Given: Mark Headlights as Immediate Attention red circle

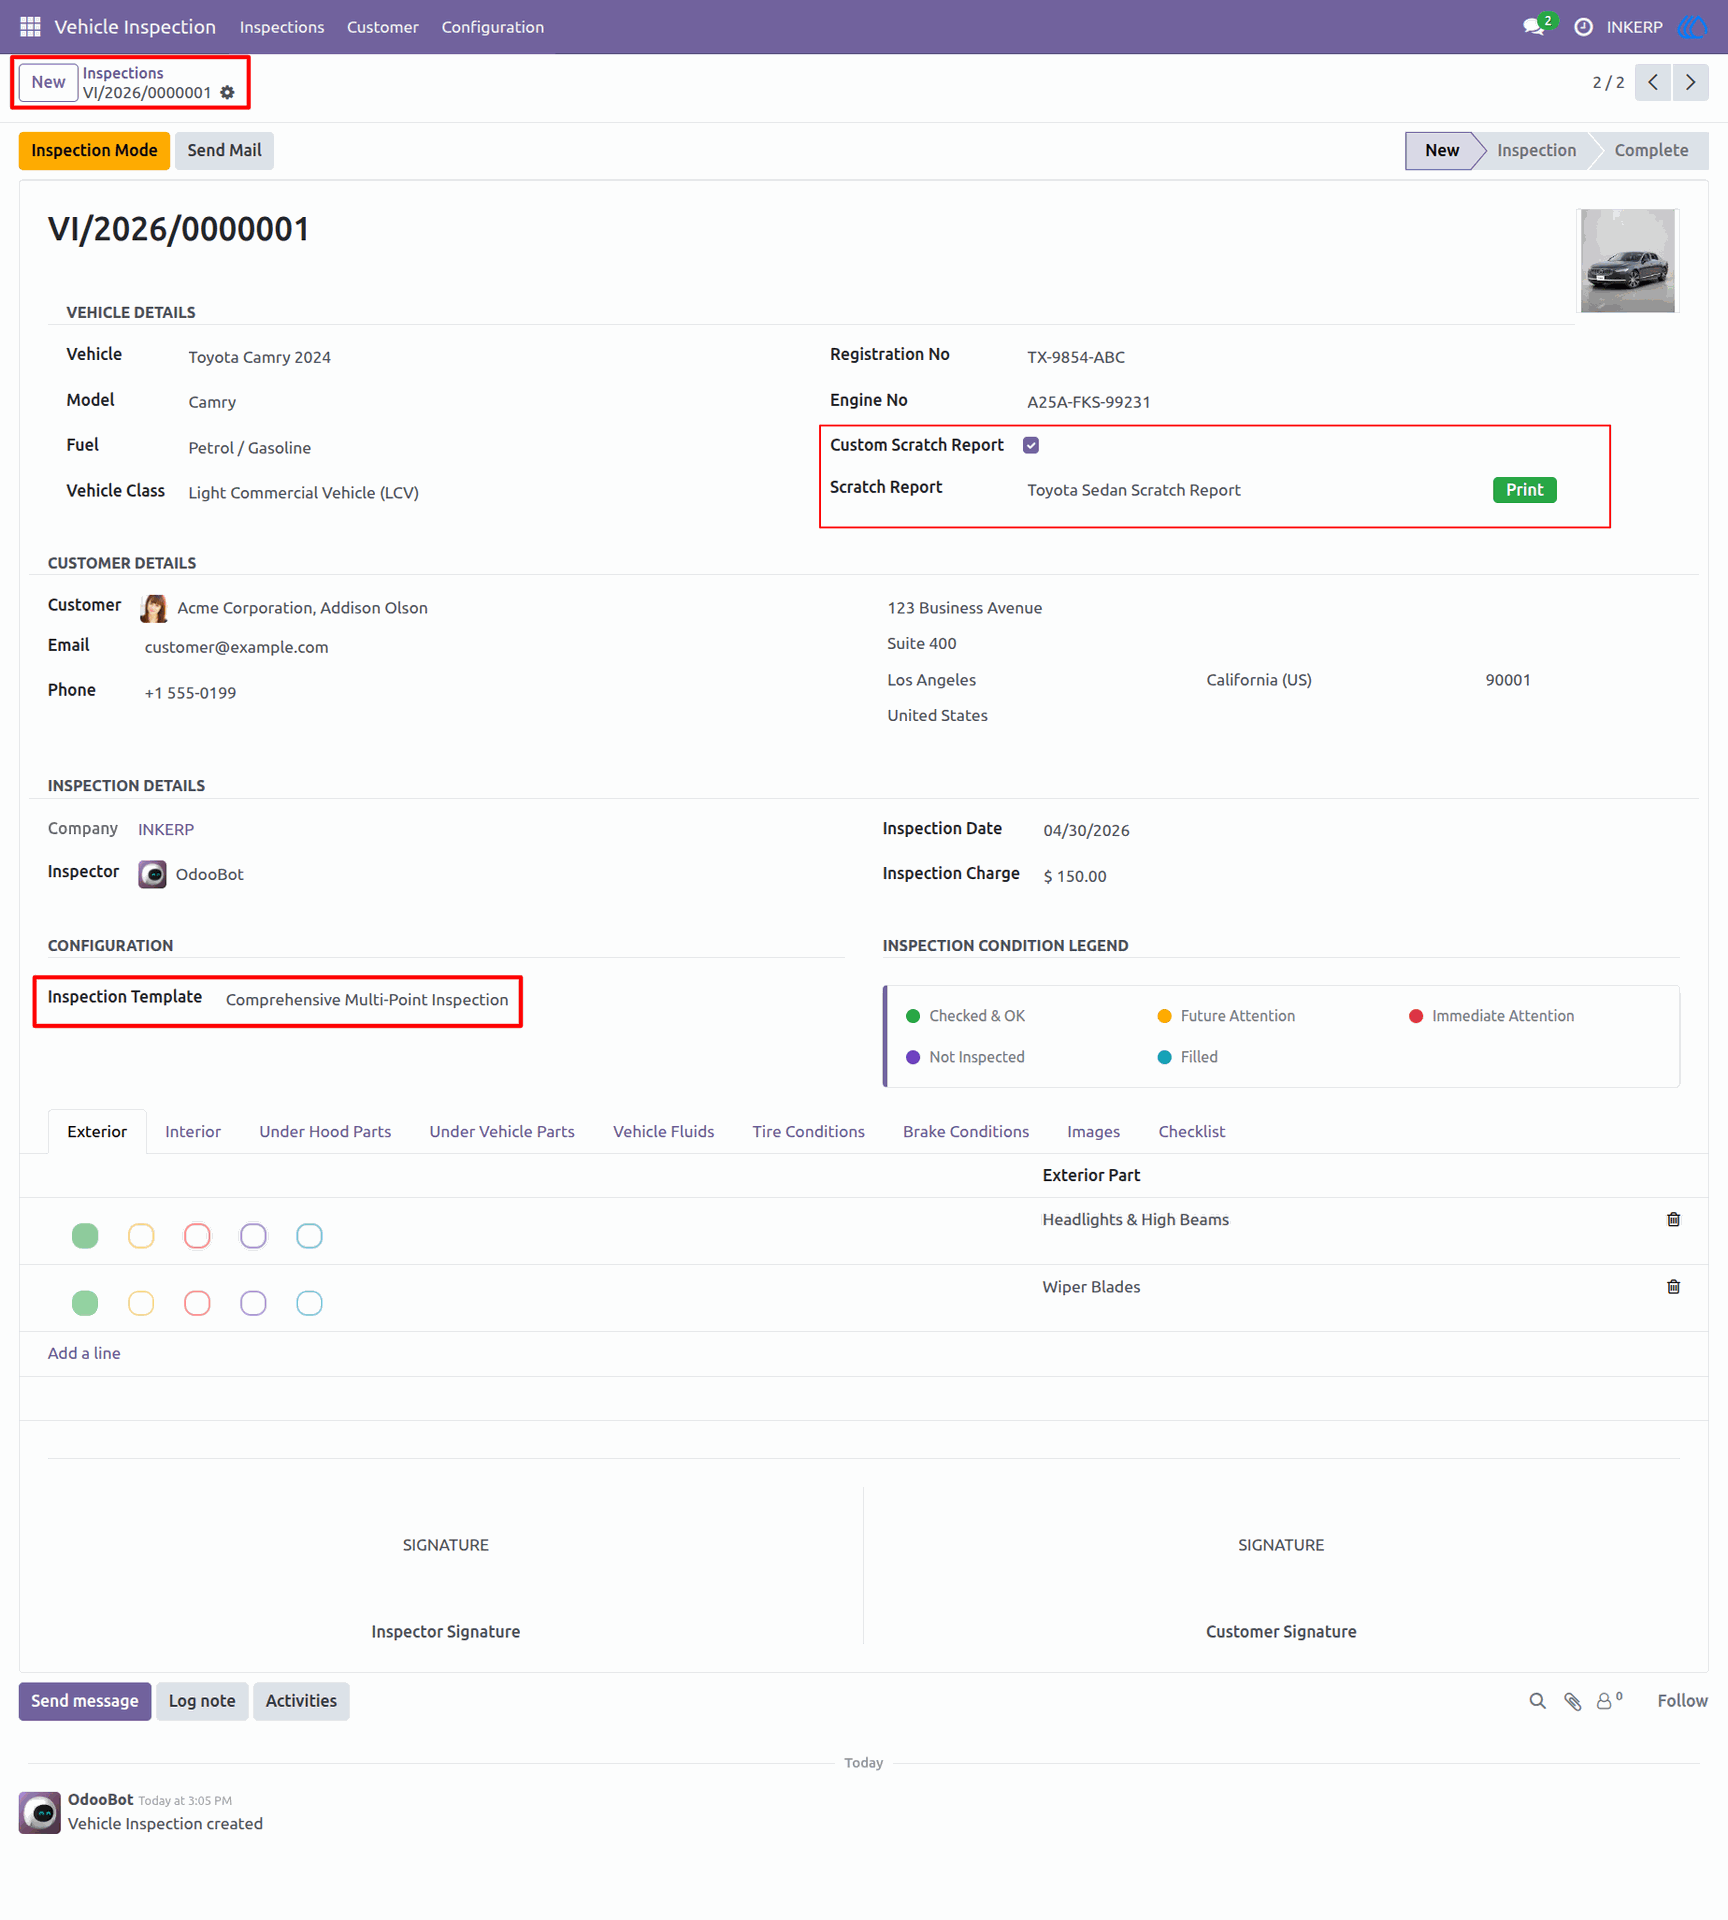Looking at the screenshot, I should 197,1236.
